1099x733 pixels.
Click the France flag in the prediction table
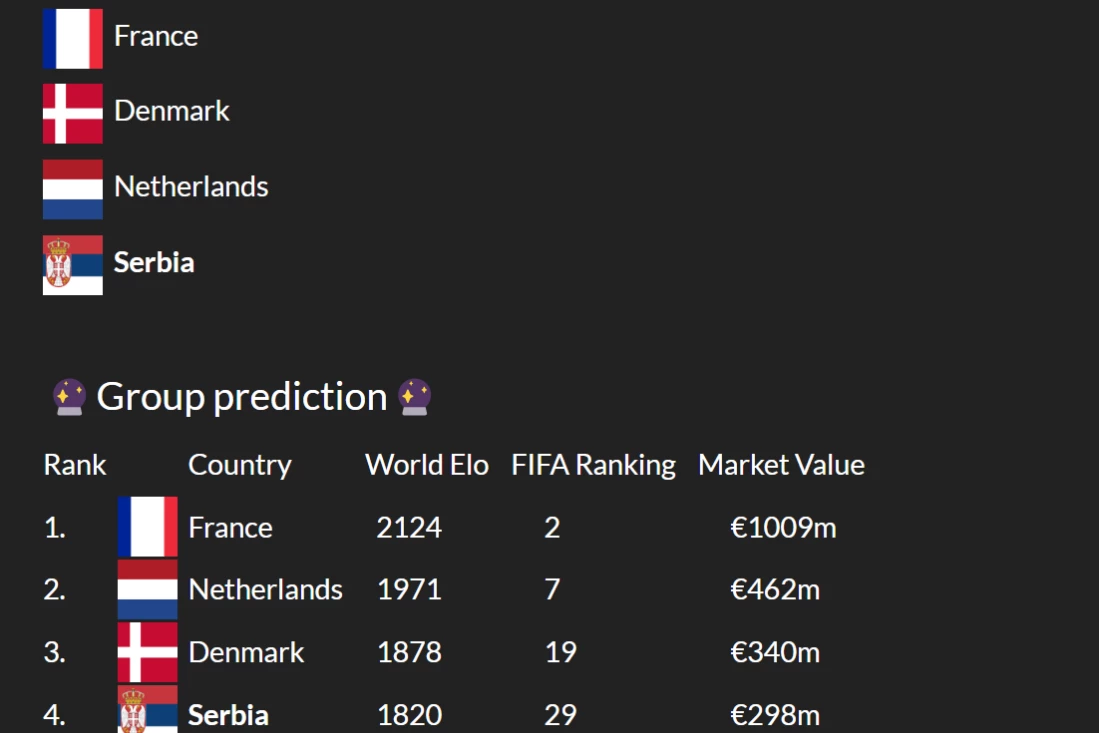147,527
